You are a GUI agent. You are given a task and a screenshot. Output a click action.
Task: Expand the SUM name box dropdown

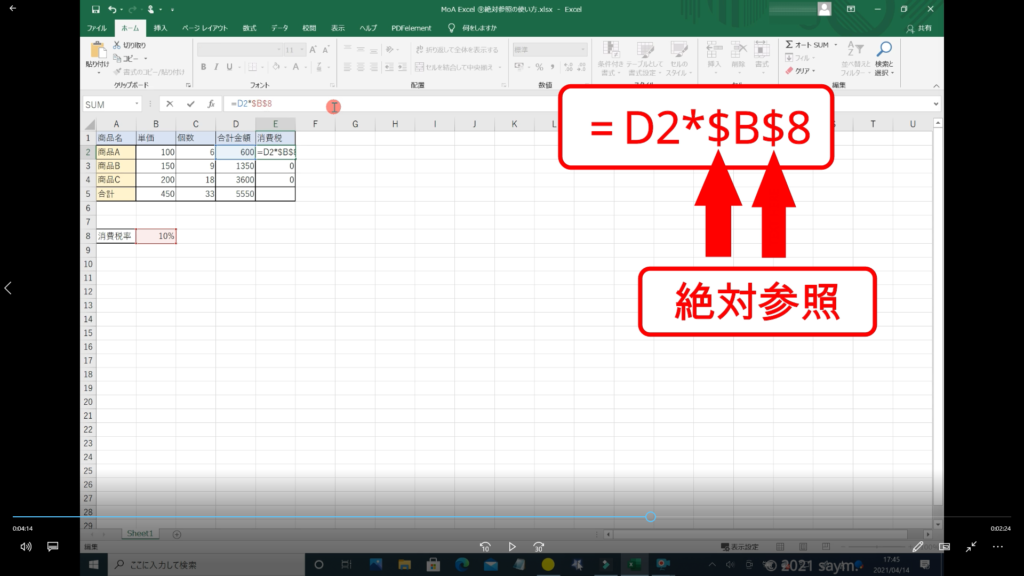coord(137,104)
